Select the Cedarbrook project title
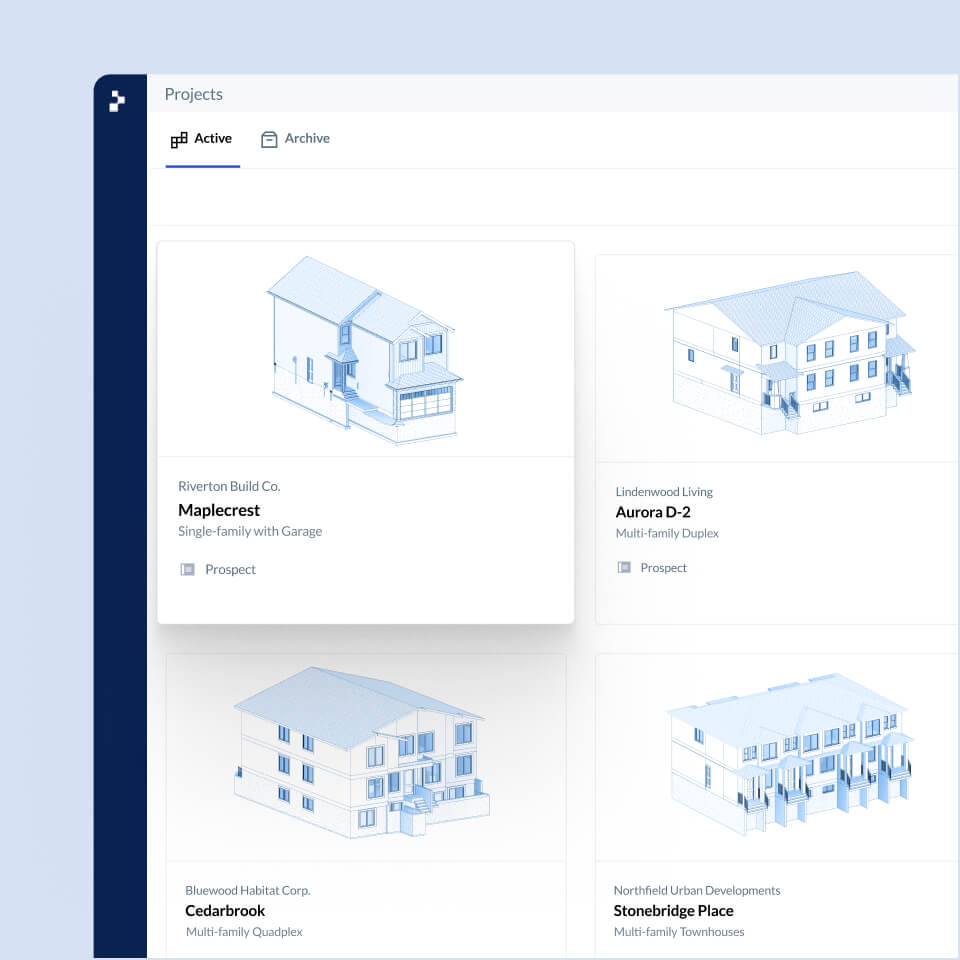The height and width of the screenshot is (960, 960). [x=225, y=910]
